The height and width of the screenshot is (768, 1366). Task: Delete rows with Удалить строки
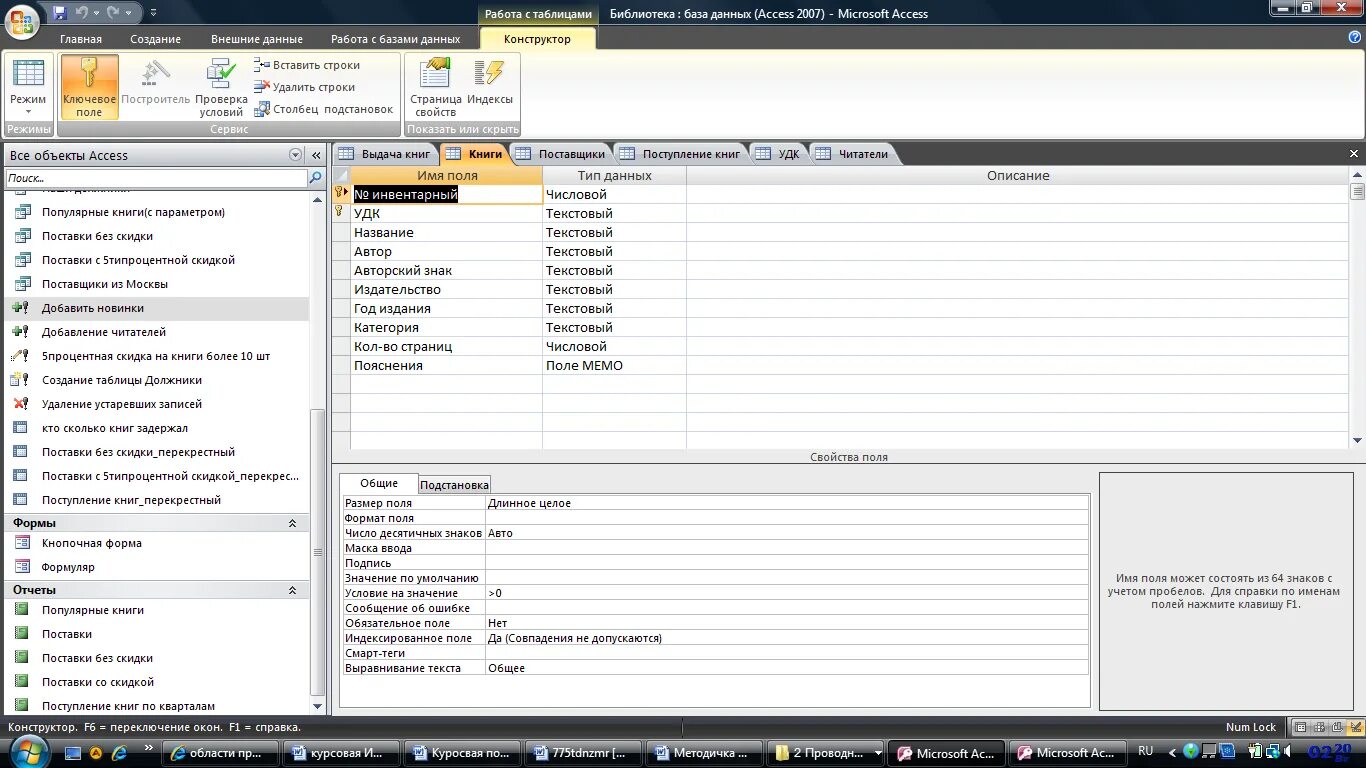305,87
